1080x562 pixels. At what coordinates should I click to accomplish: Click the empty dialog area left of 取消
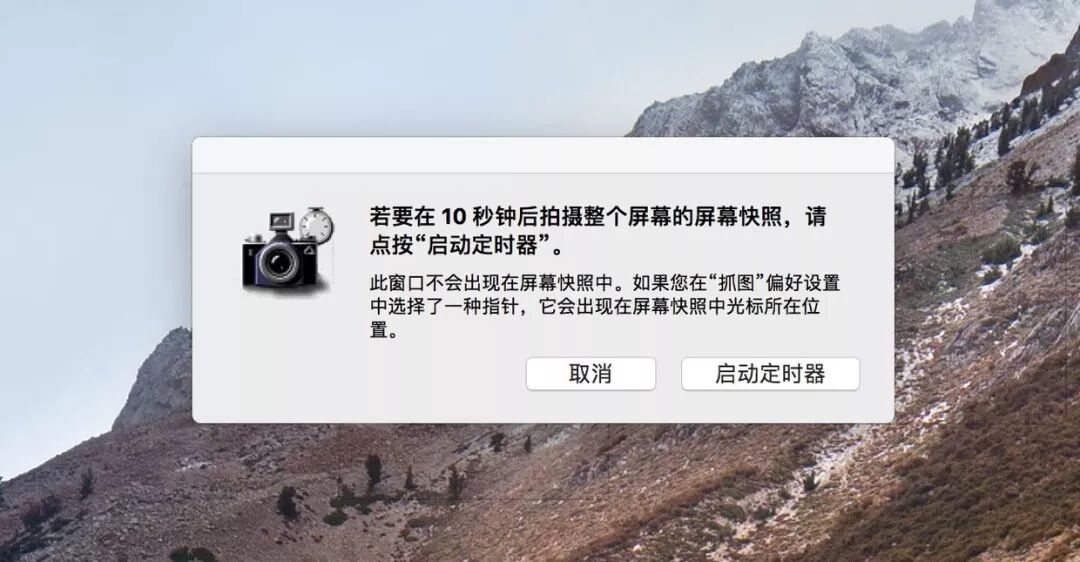click(x=358, y=375)
